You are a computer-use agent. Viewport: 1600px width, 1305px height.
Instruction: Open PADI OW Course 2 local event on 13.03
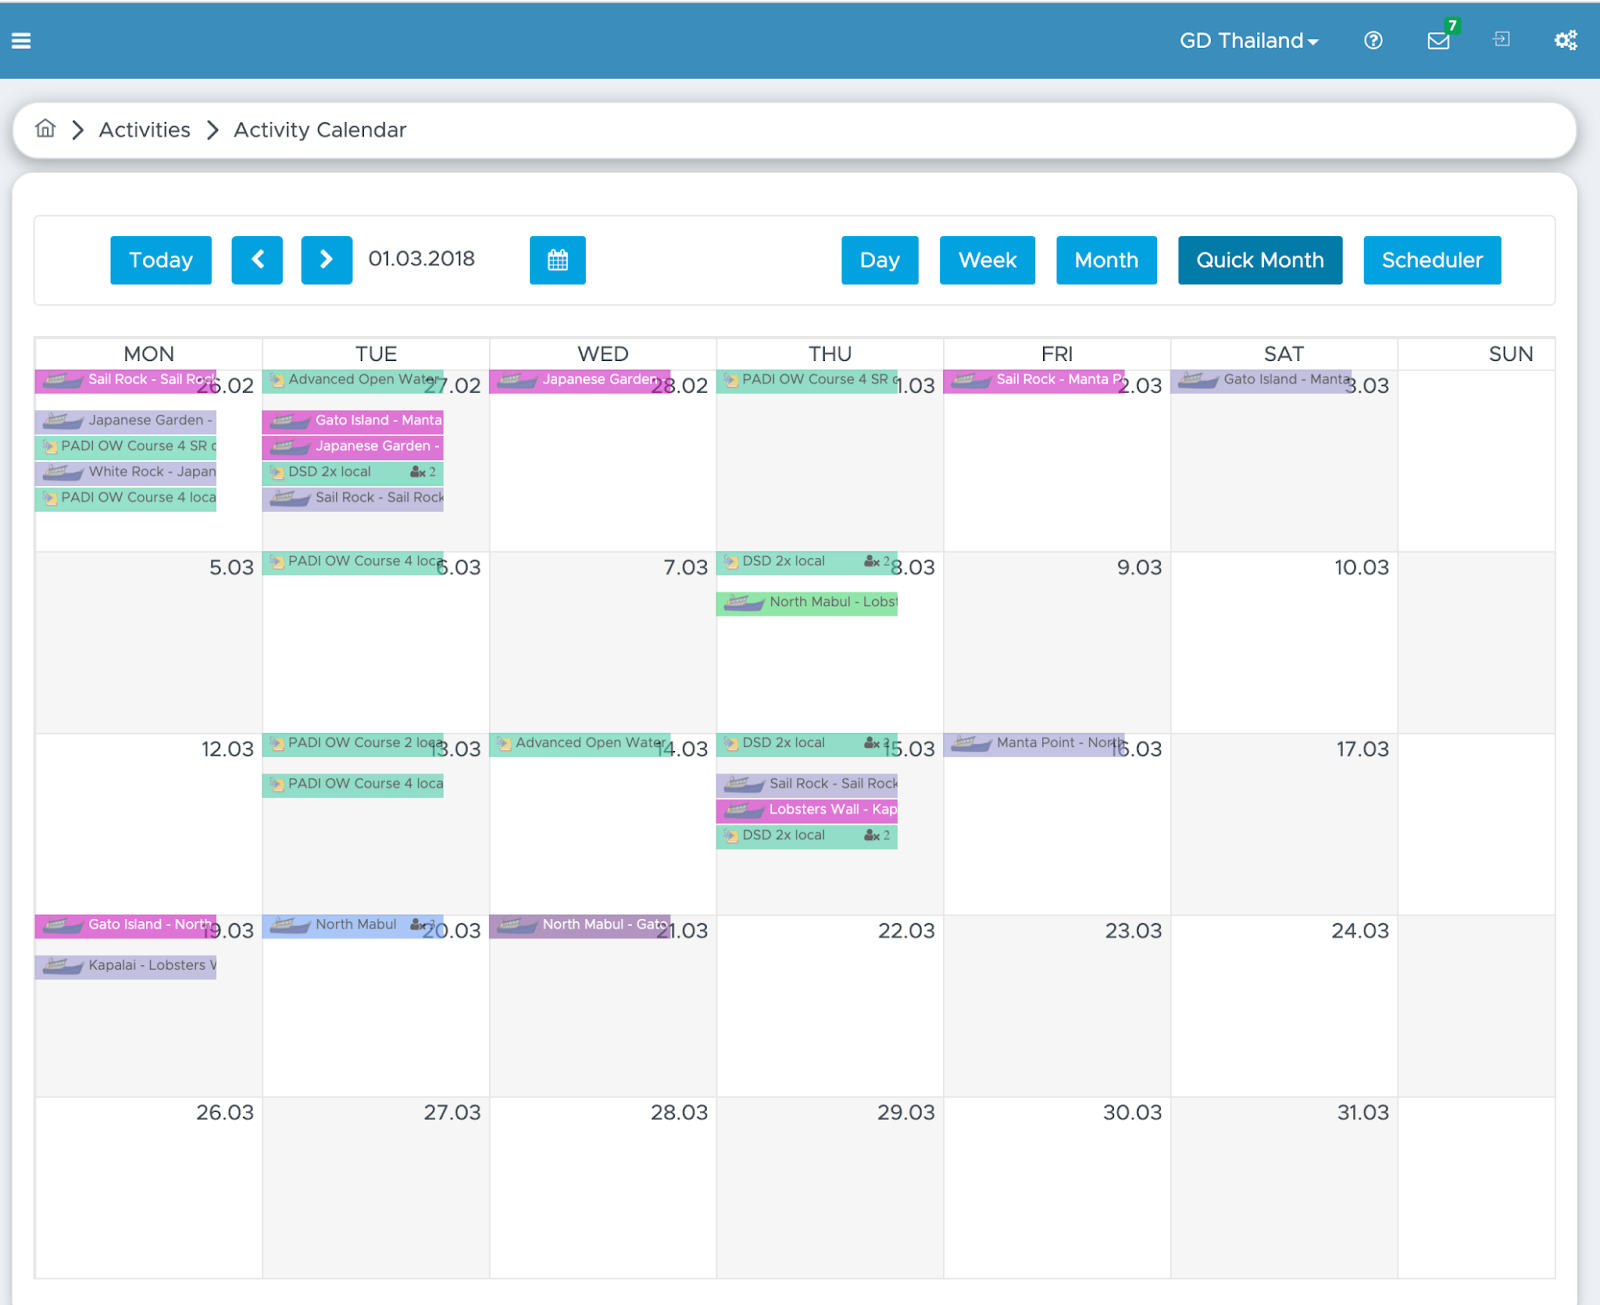[353, 744]
